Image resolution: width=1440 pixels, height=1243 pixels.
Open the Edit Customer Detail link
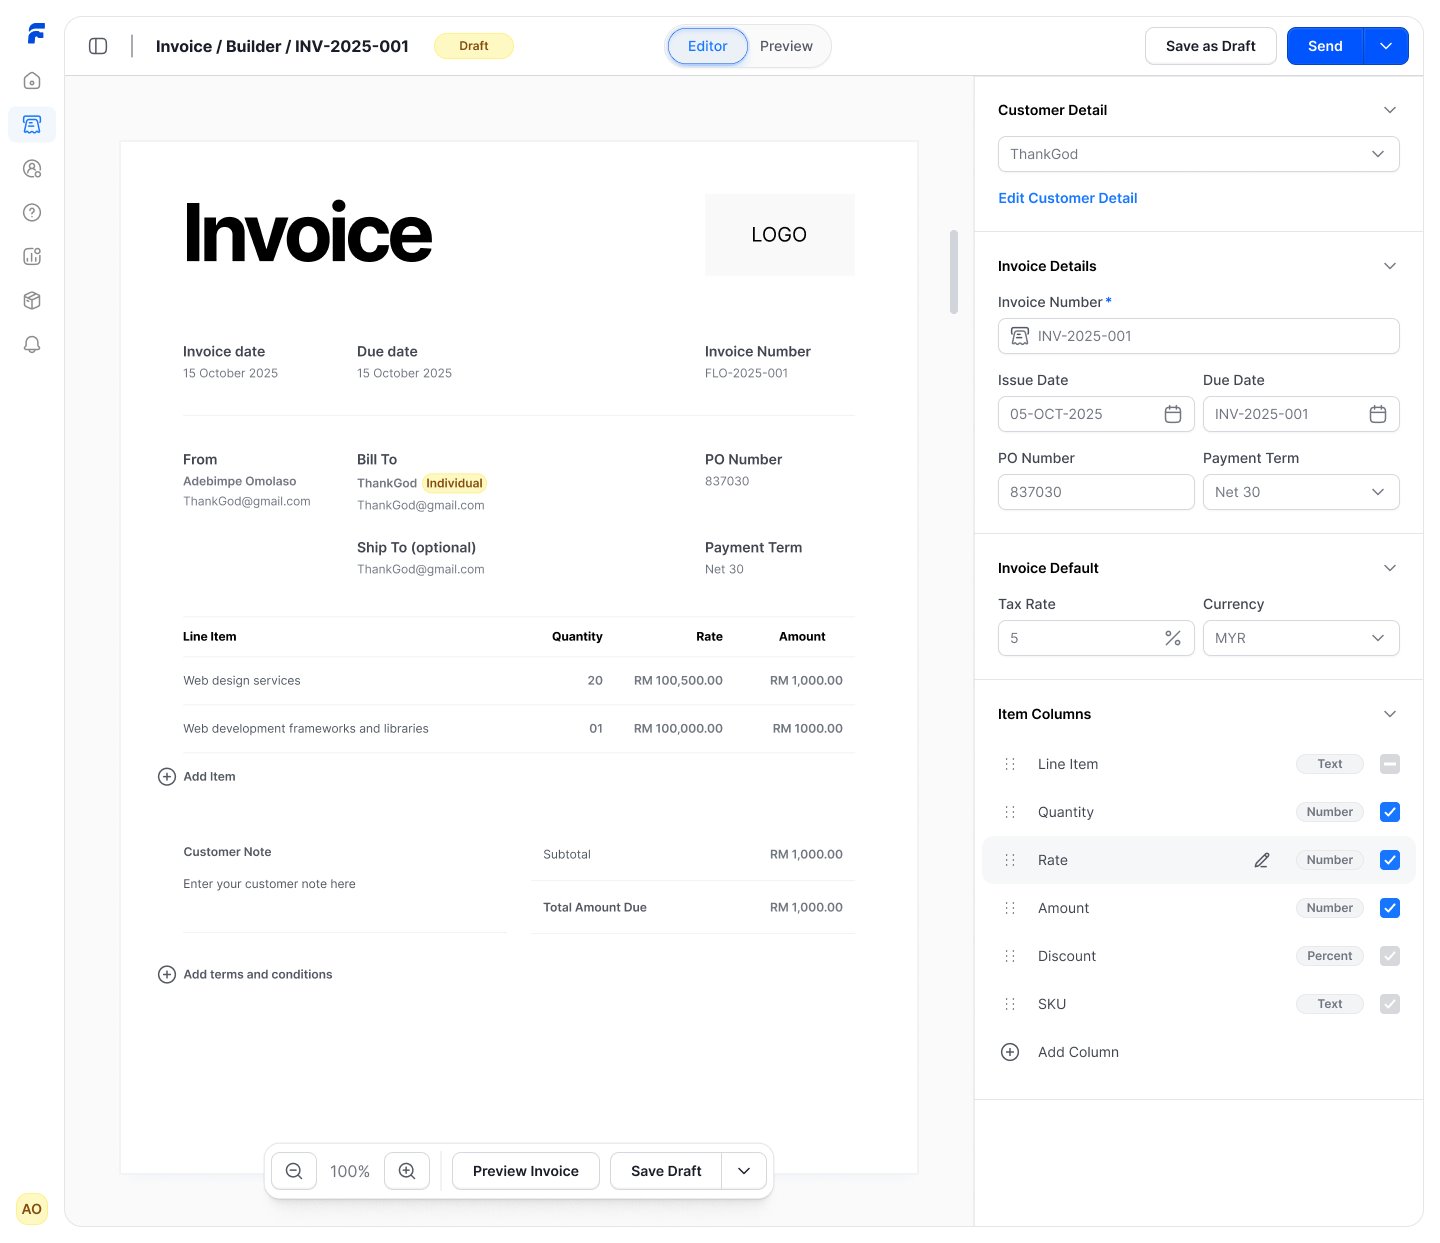[x=1068, y=198]
